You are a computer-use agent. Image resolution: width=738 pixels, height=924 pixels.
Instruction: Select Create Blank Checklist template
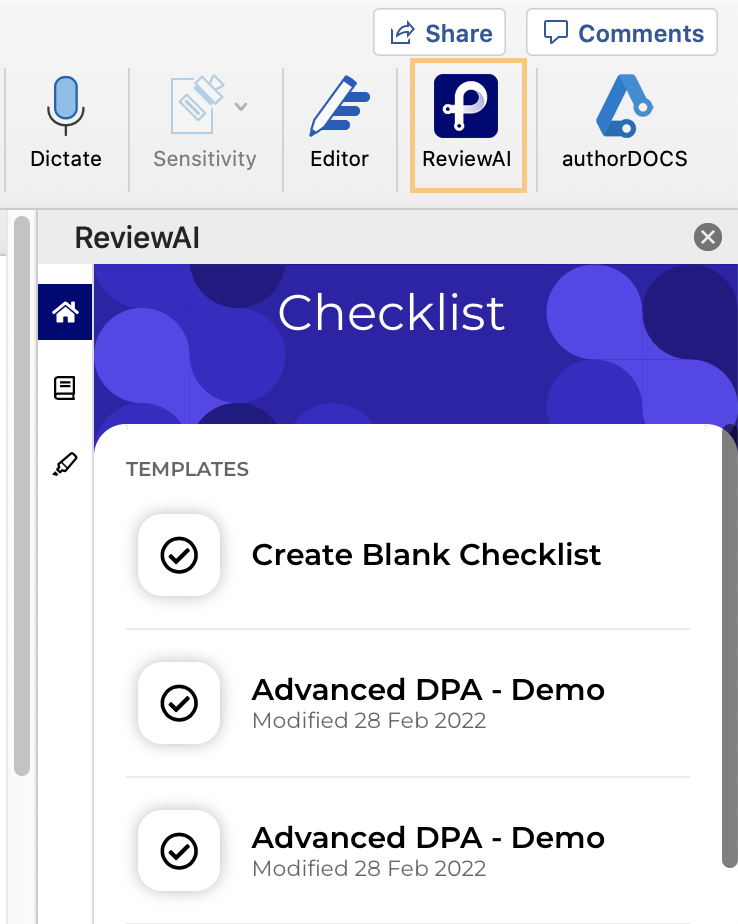pyautogui.click(x=408, y=555)
